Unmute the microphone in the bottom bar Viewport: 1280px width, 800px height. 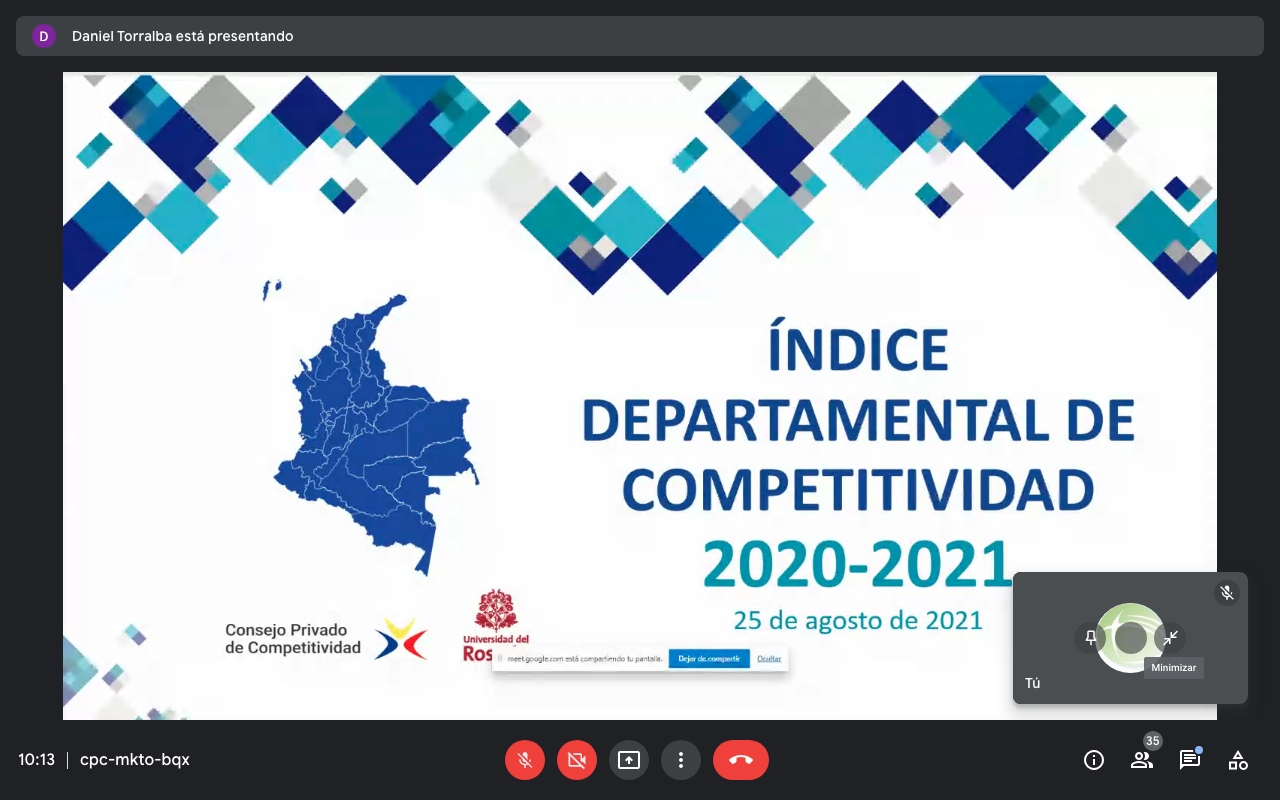tap(525, 760)
